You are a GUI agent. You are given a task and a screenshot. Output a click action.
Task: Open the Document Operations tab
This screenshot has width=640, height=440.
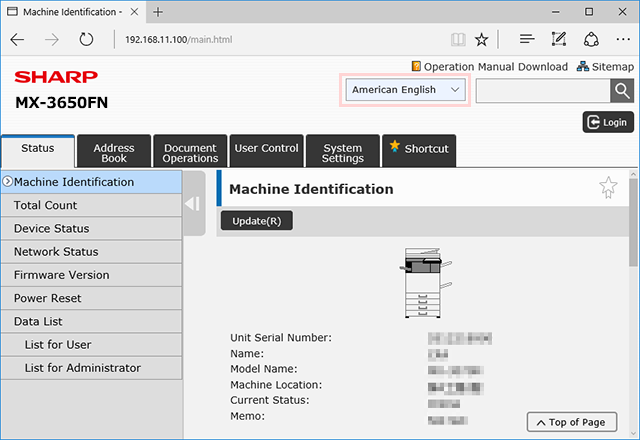coord(190,151)
